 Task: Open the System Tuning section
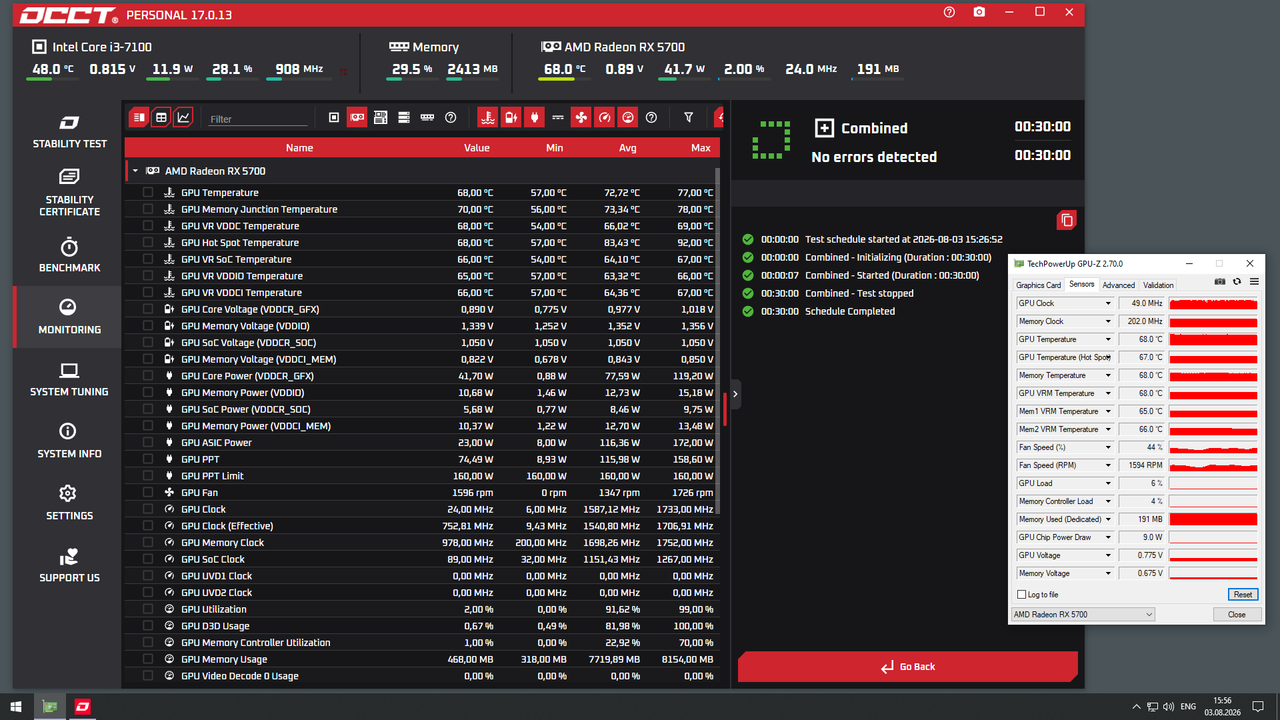coord(69,379)
